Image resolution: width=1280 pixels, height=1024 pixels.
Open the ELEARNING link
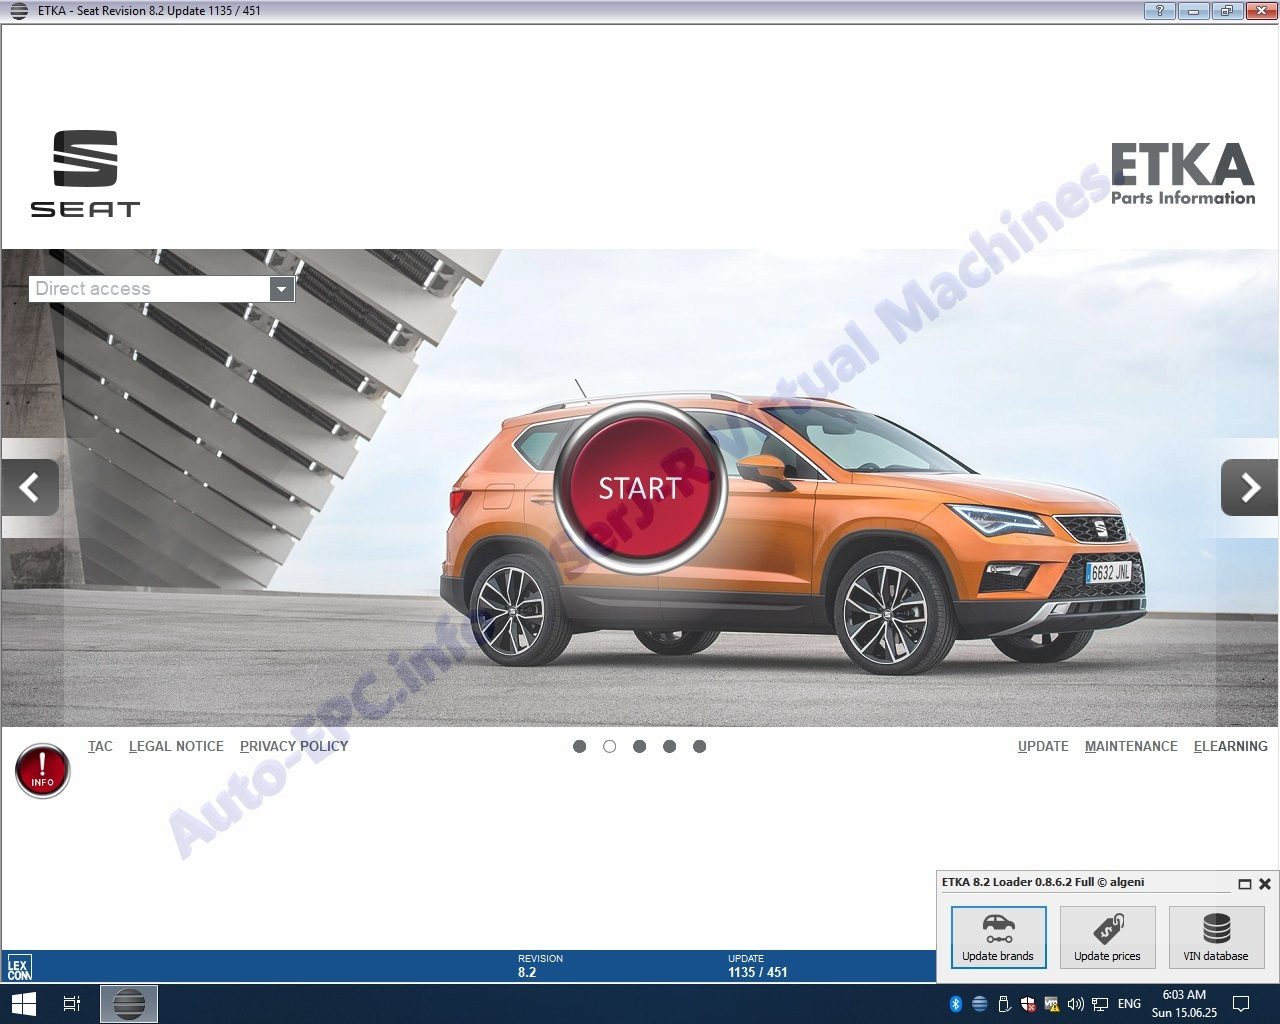(1230, 746)
